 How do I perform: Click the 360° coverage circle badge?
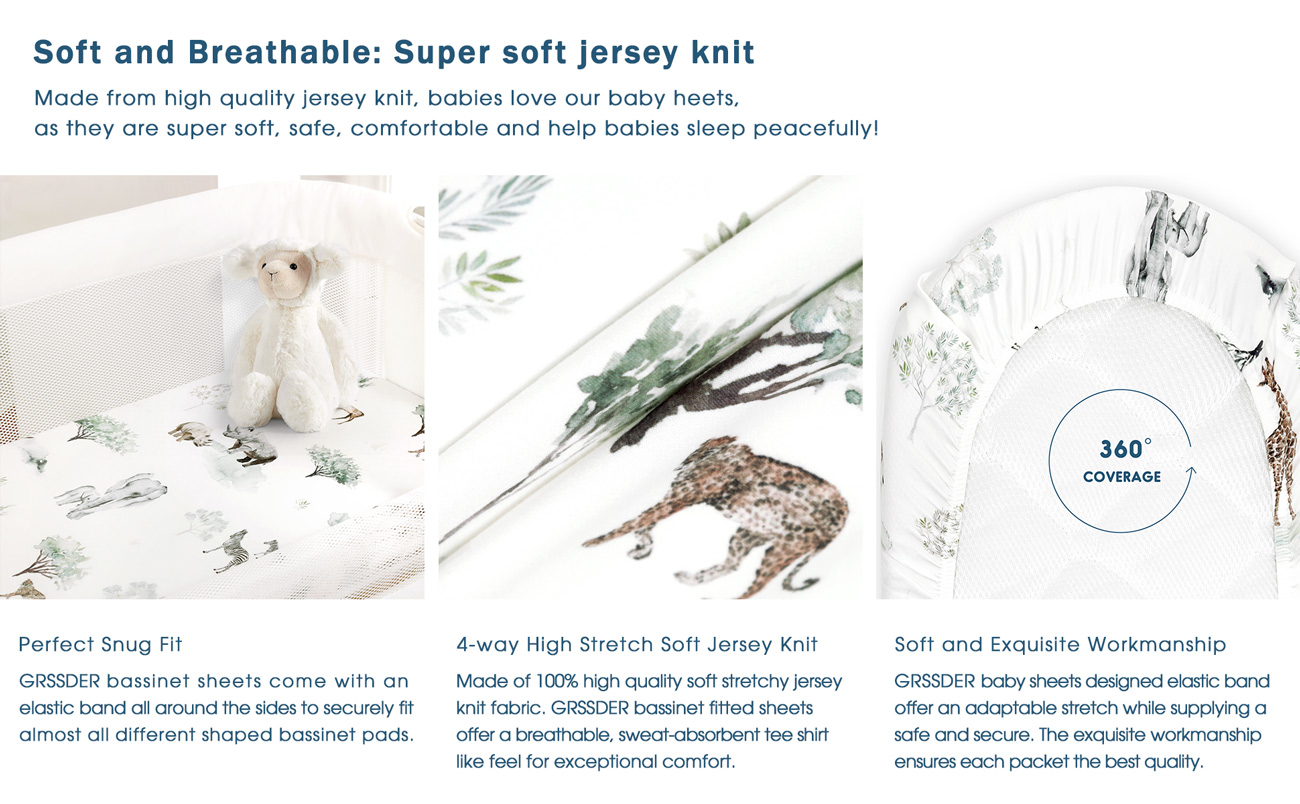coord(1121,462)
